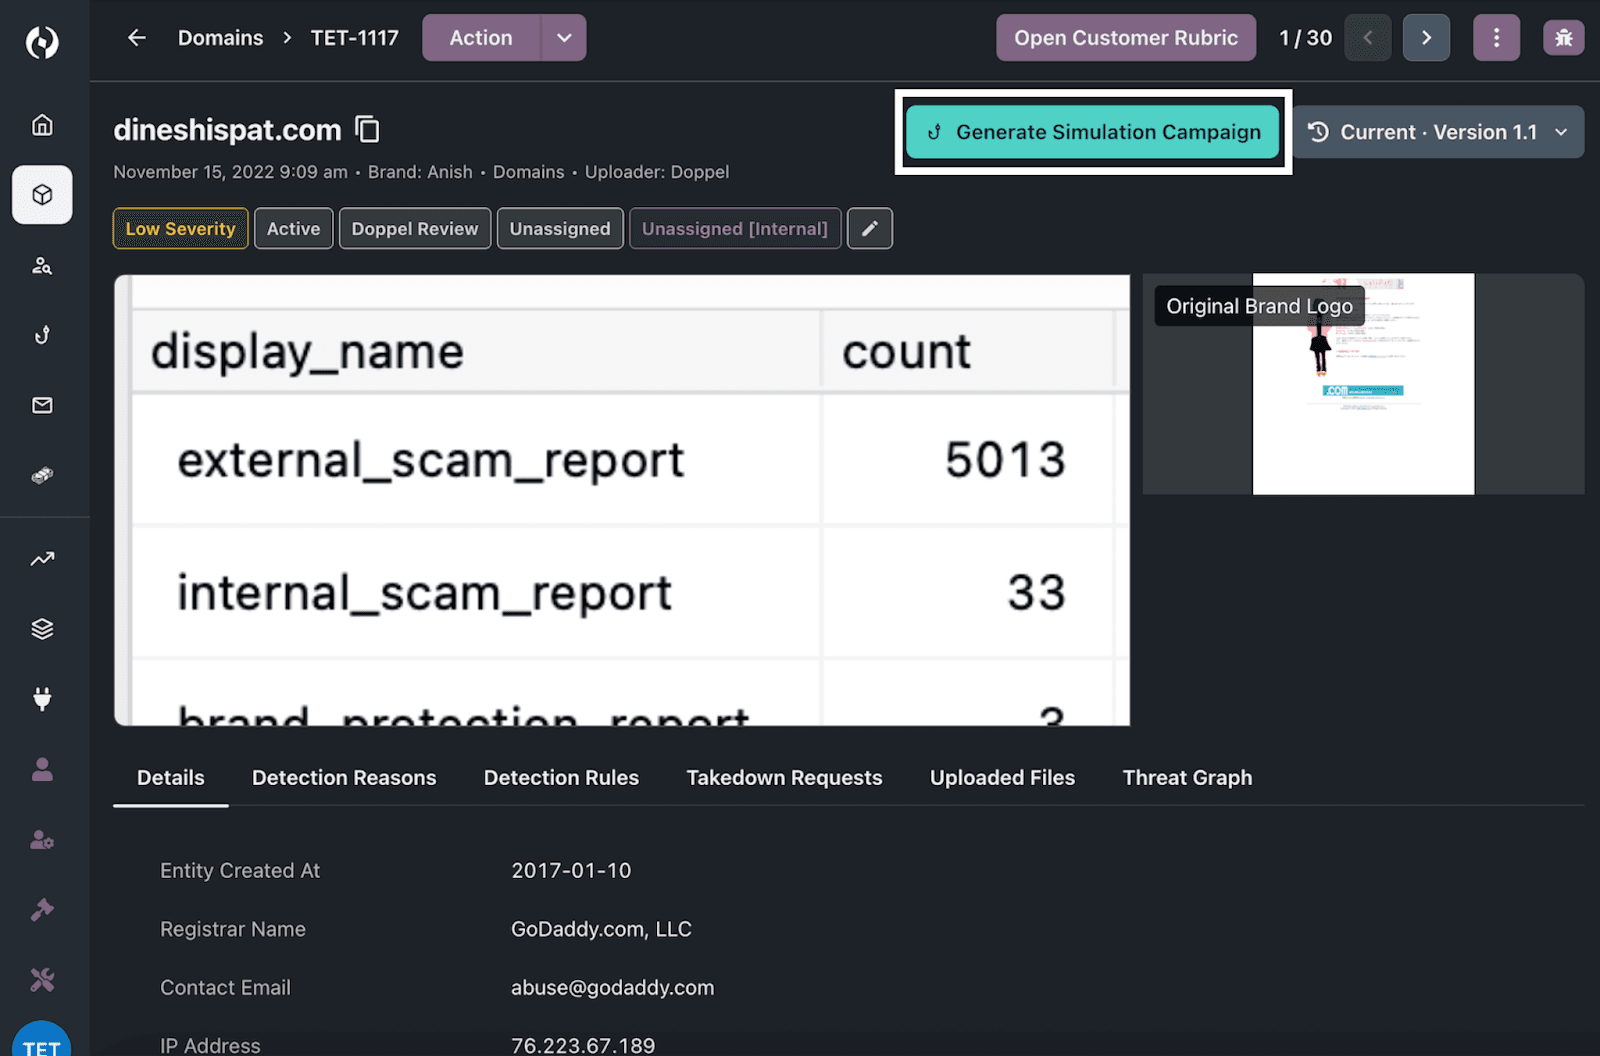Open the Current Version 1.1 dropdown
The image size is (1600, 1056).
[1438, 132]
